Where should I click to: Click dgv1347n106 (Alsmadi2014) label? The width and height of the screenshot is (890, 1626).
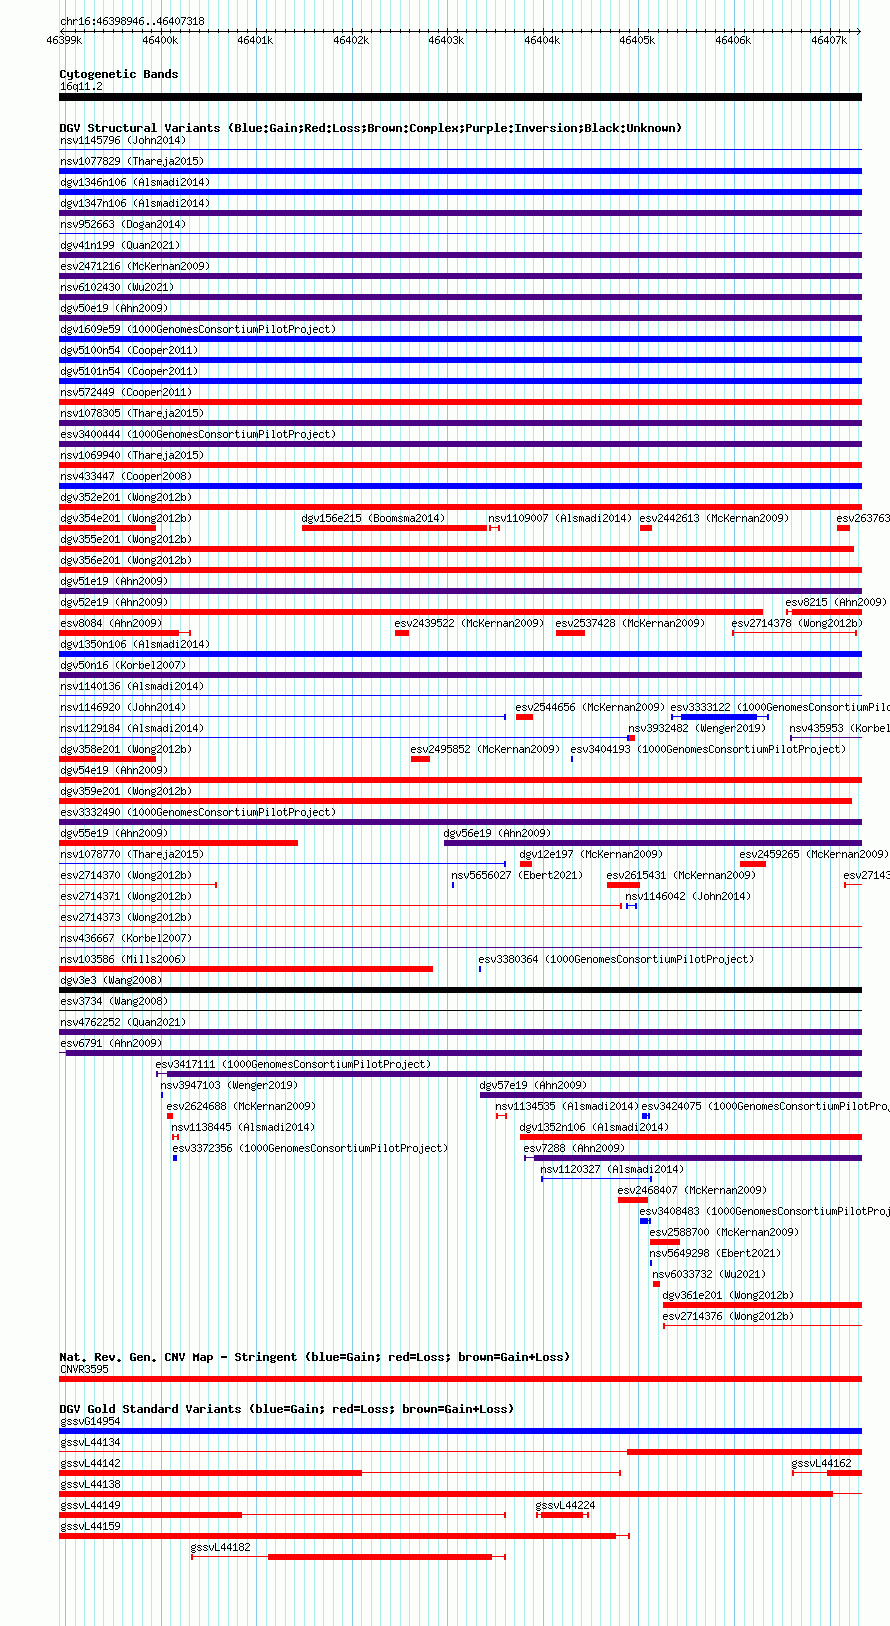tap(135, 203)
